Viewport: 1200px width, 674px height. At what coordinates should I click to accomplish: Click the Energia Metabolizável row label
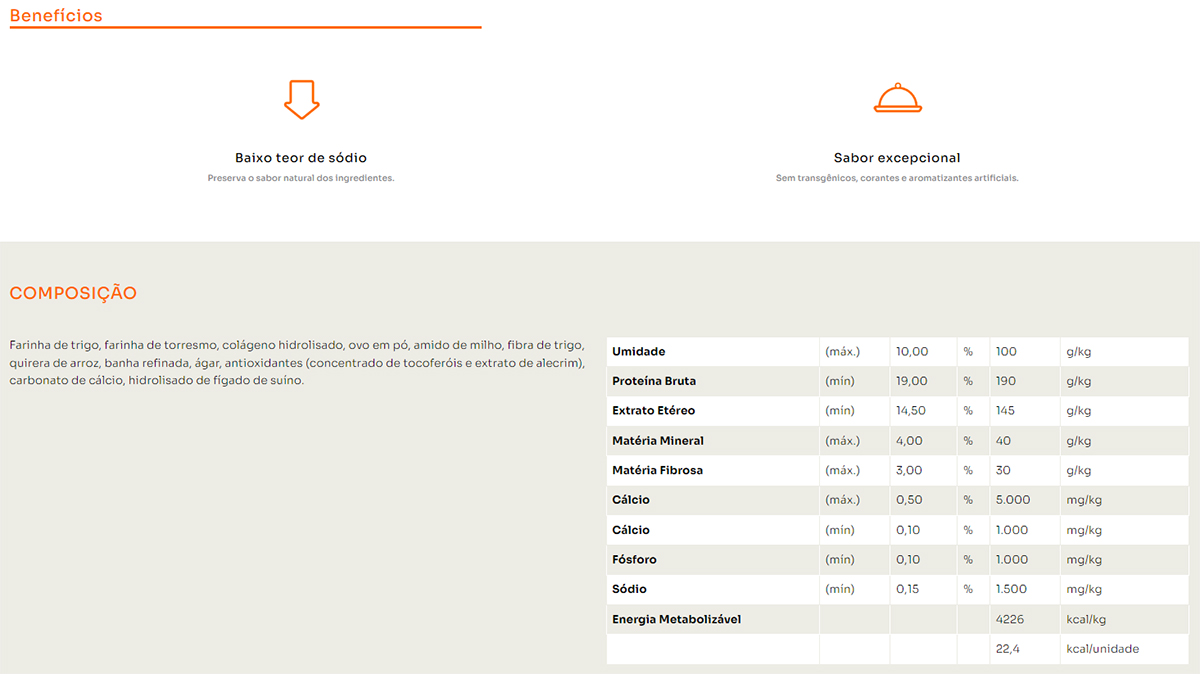tap(676, 619)
